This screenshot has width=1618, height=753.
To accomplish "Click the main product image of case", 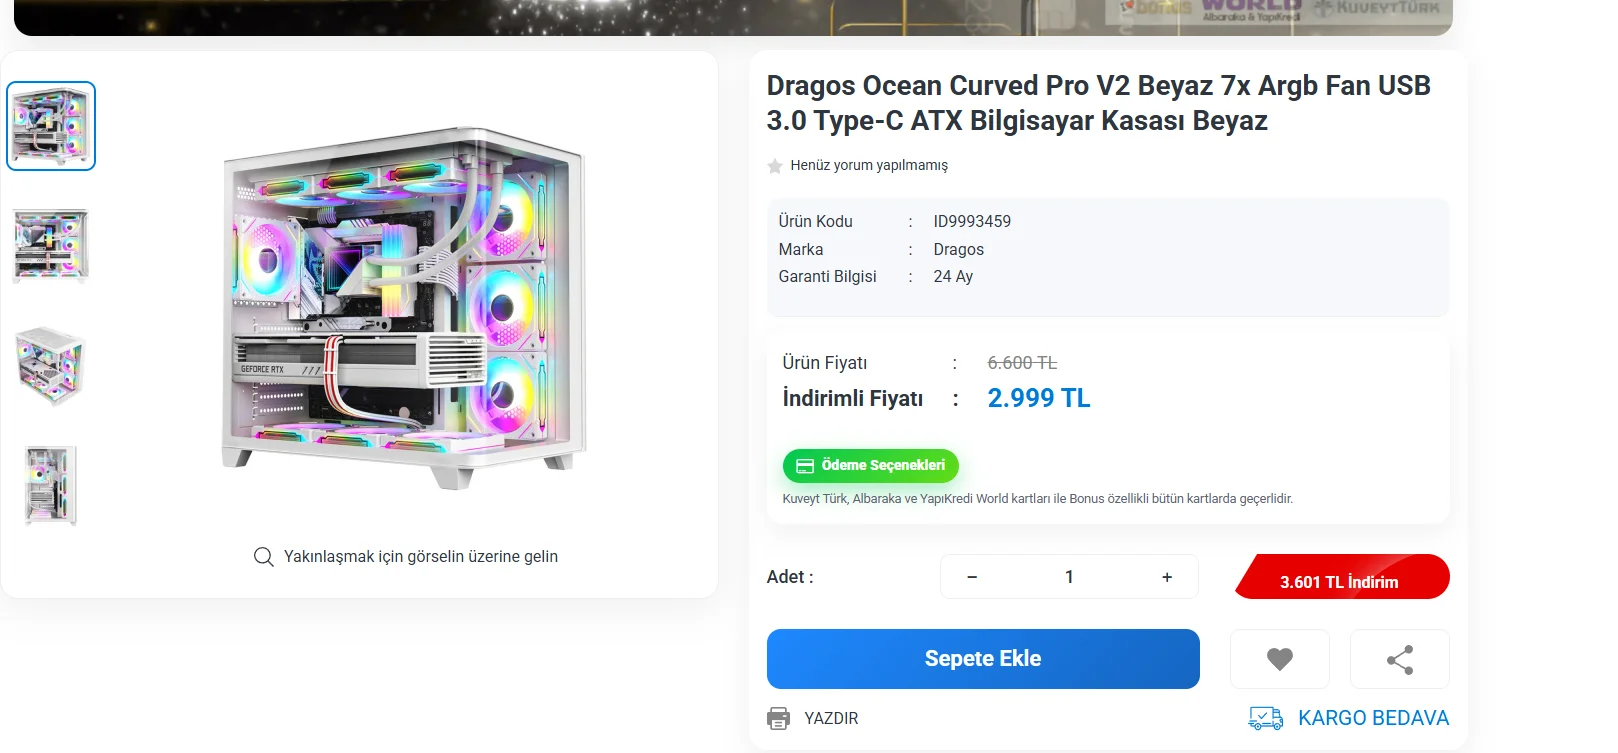I will (x=404, y=307).
